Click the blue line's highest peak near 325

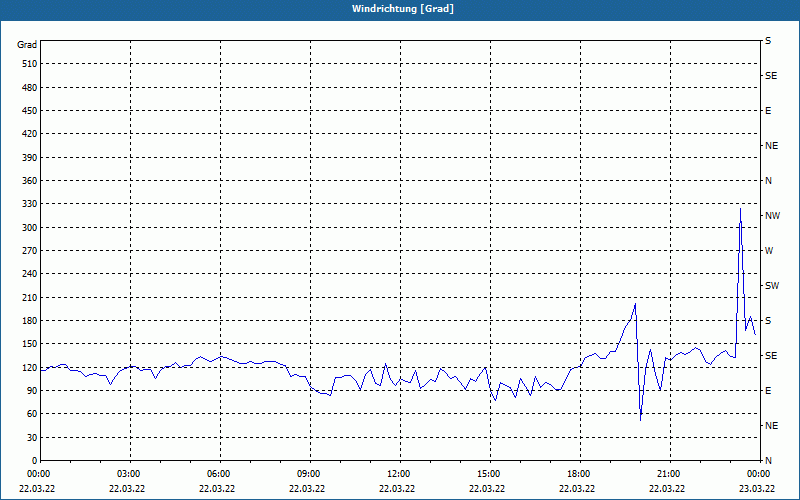pos(740,209)
